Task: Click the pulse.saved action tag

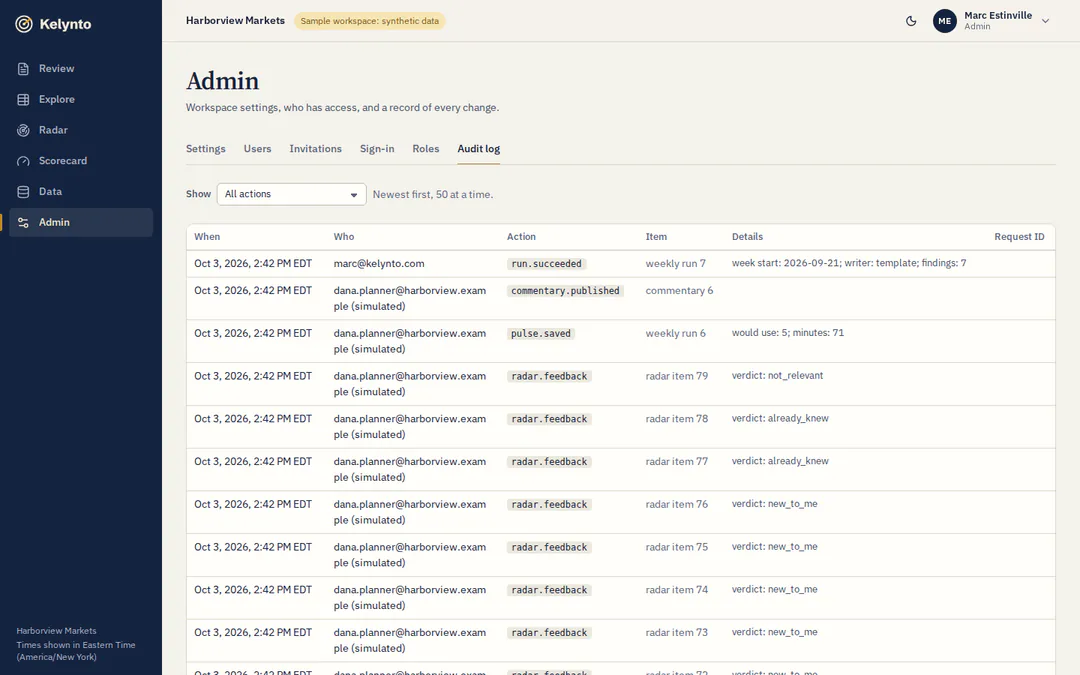Action: tap(541, 333)
